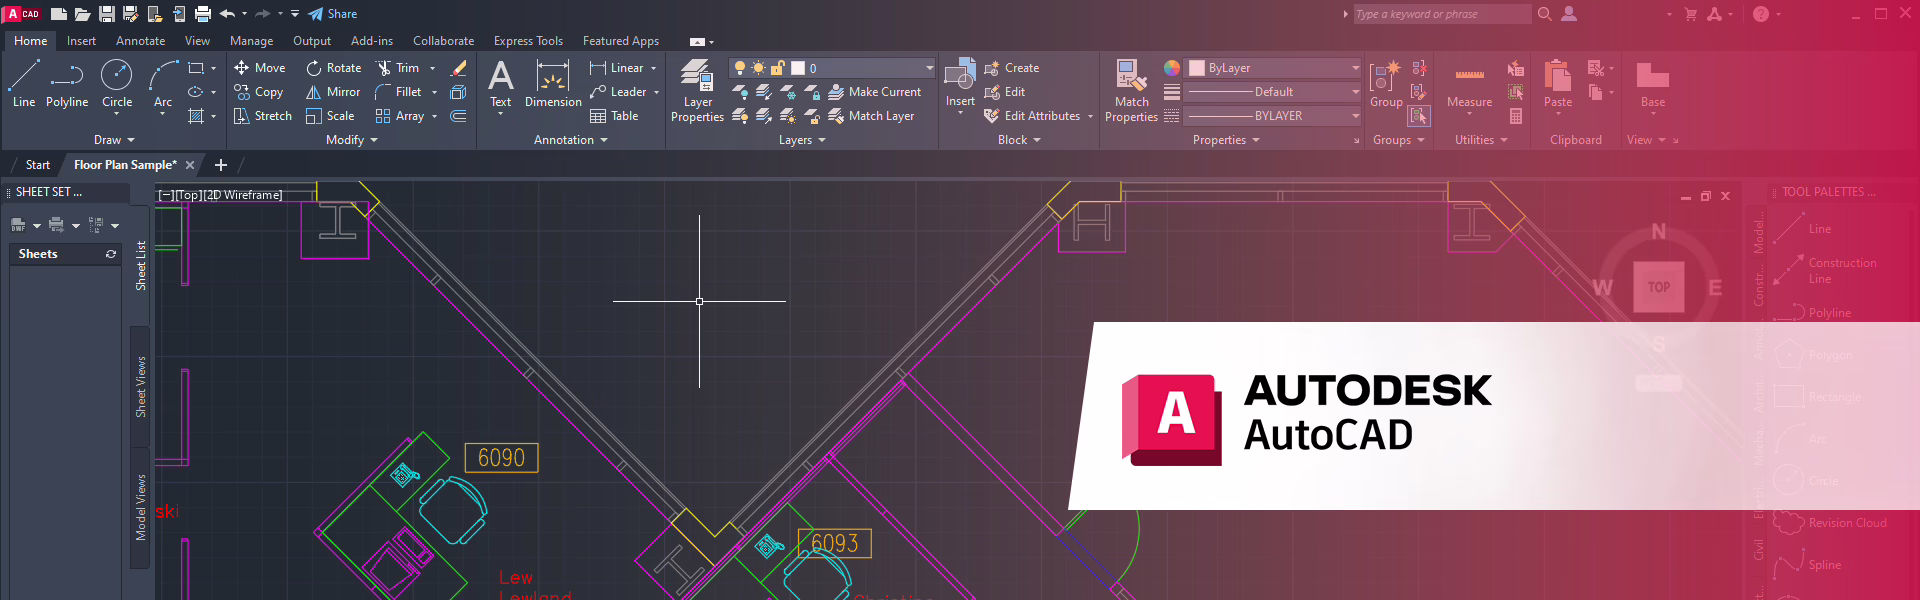Select the Circle tool
The image size is (1920, 600).
117,82
